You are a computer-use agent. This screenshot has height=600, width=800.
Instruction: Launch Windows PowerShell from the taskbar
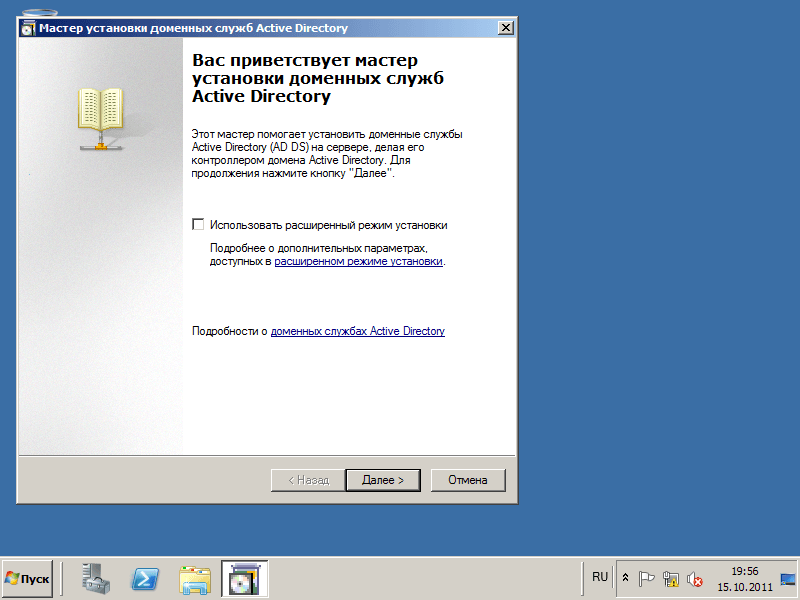tap(145, 579)
